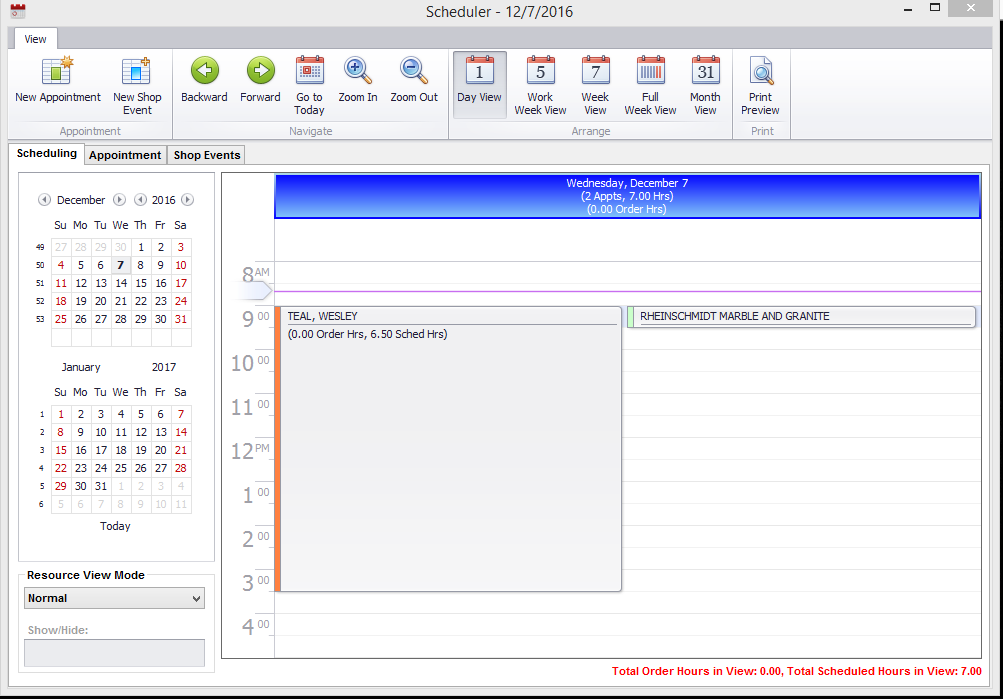Viewport: 1003px width, 699px height.
Task: Go Backward one day
Action: click(x=205, y=70)
